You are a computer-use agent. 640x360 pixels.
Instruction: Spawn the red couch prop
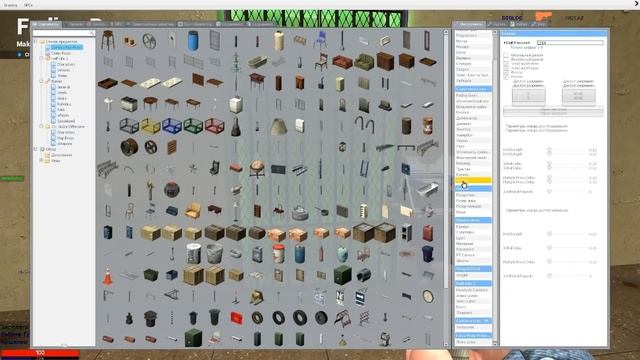click(342, 62)
